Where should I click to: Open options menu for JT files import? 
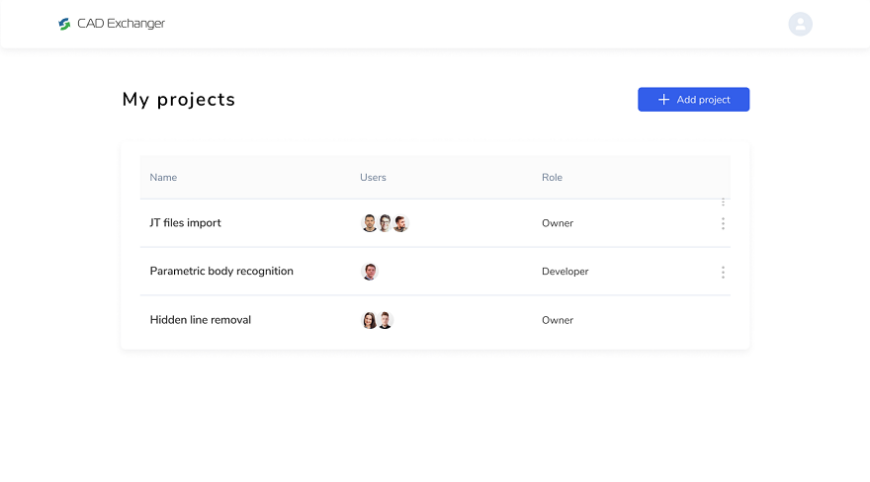723,223
